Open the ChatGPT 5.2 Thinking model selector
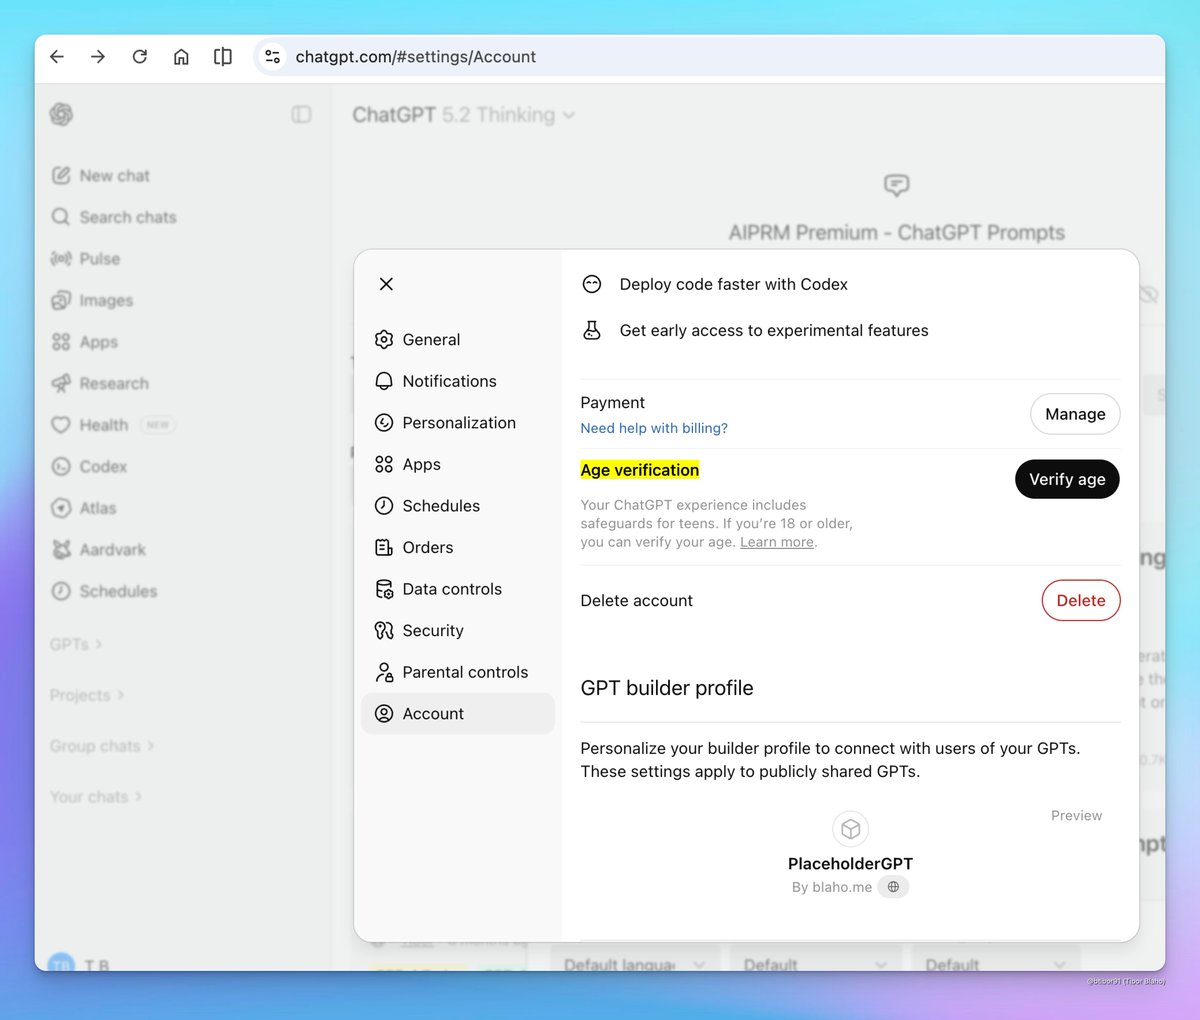Screen dimensions: 1200x1020 point(461,115)
